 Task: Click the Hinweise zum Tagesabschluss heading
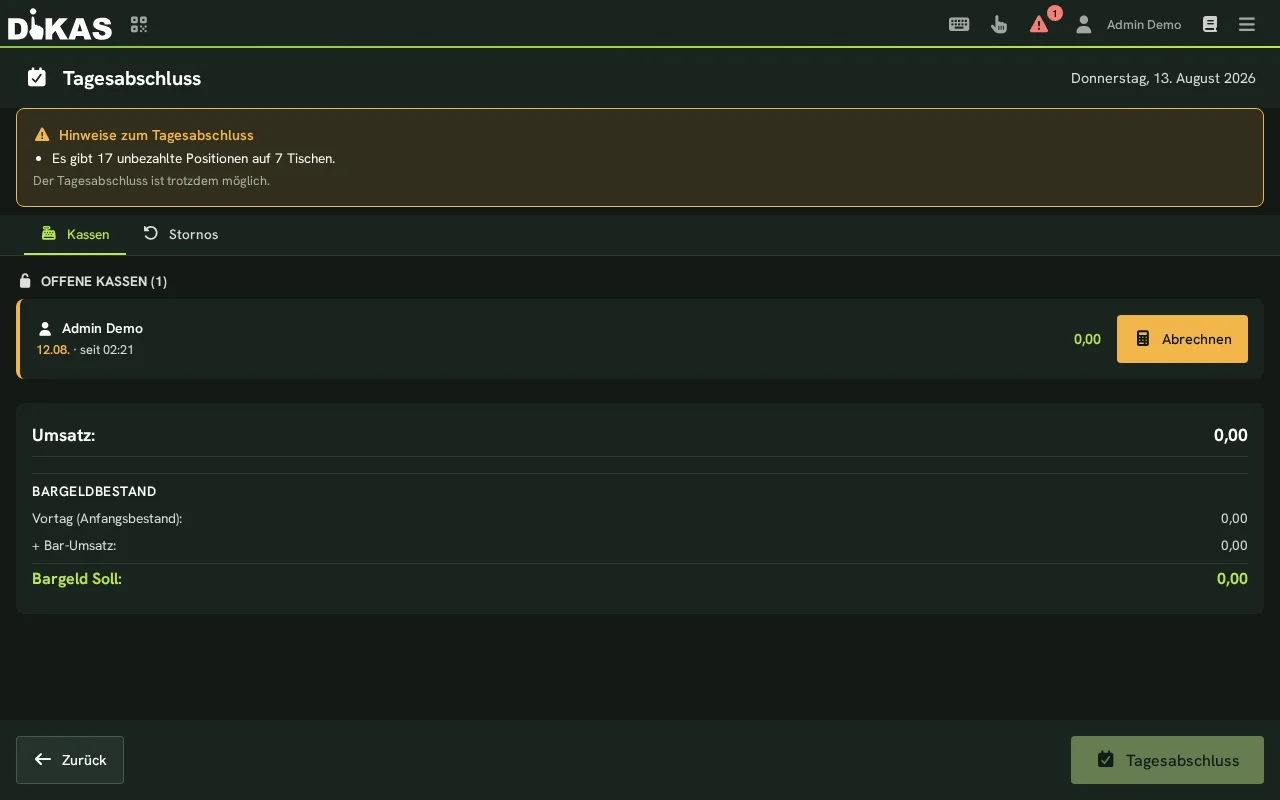click(x=156, y=135)
